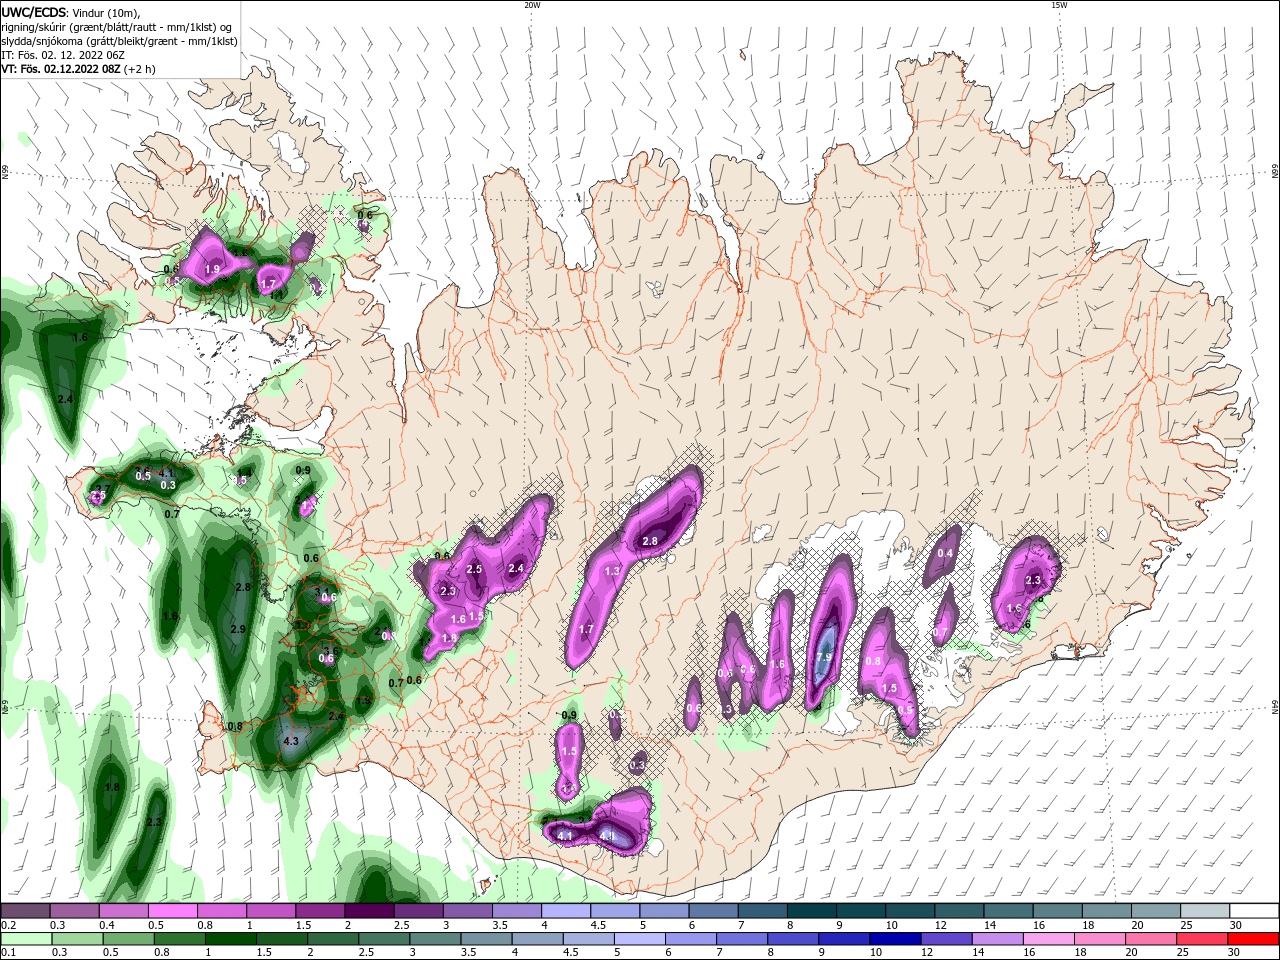Pick the pink swatch between 0.5 and 0.8, top row
Image resolution: width=1280 pixels, height=960 pixels.
coord(173,911)
